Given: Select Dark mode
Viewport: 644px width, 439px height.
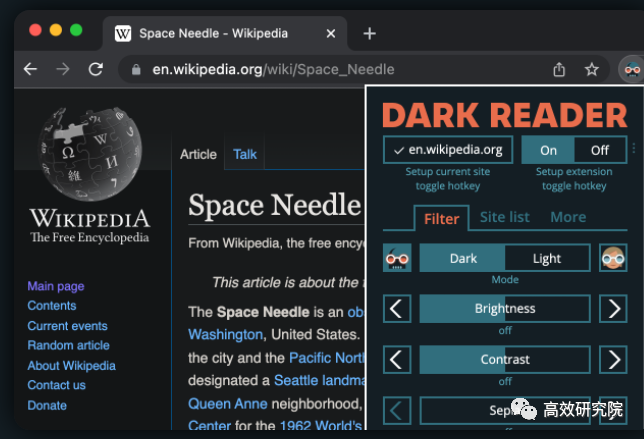Looking at the screenshot, I should pos(462,258).
